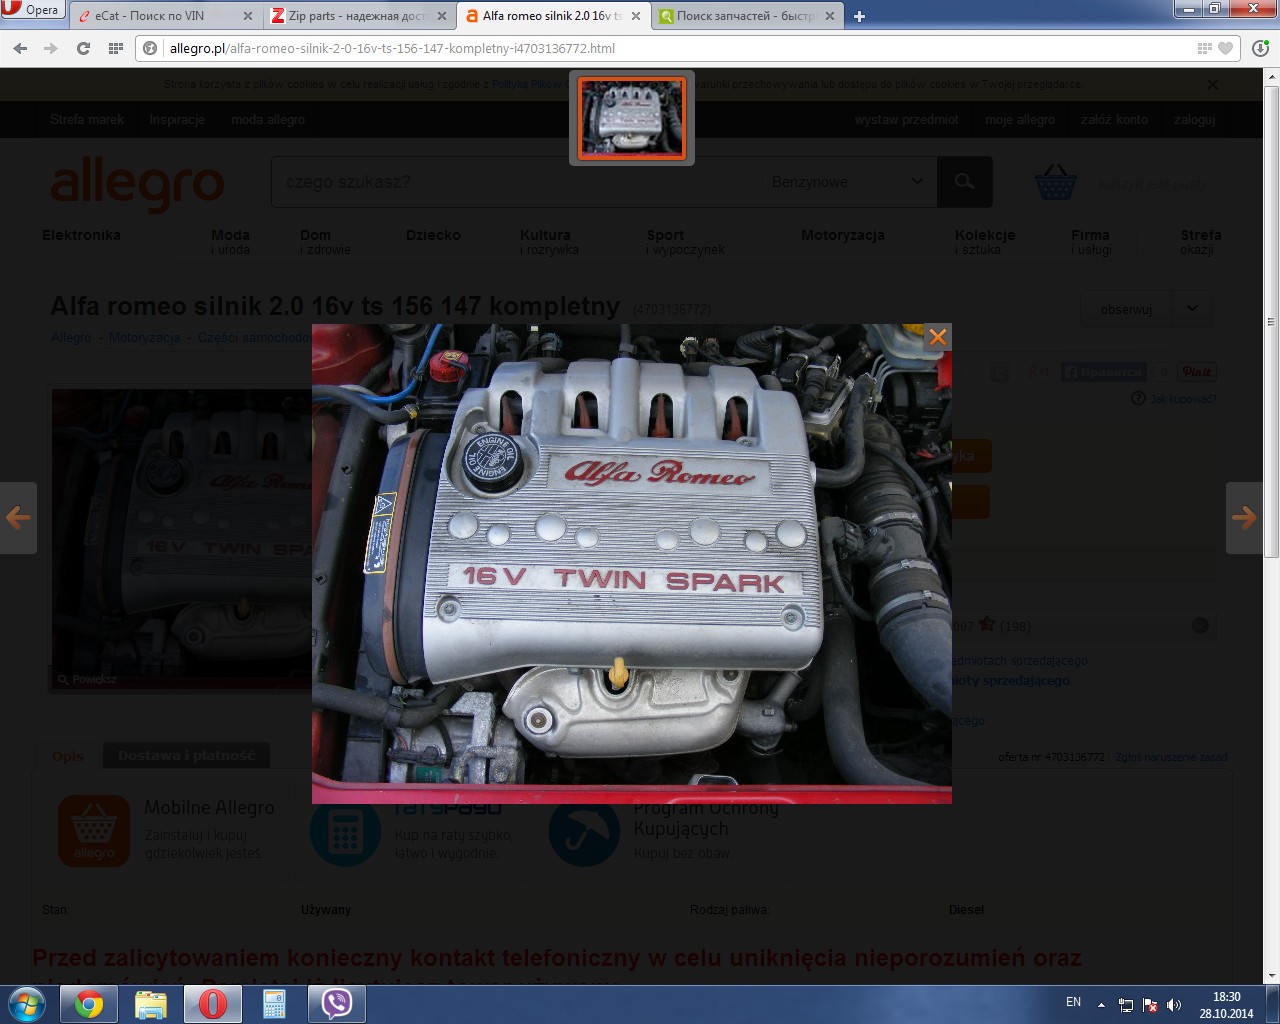Open a new browser tab
Image resolution: width=1280 pixels, height=1024 pixels.
(x=859, y=16)
